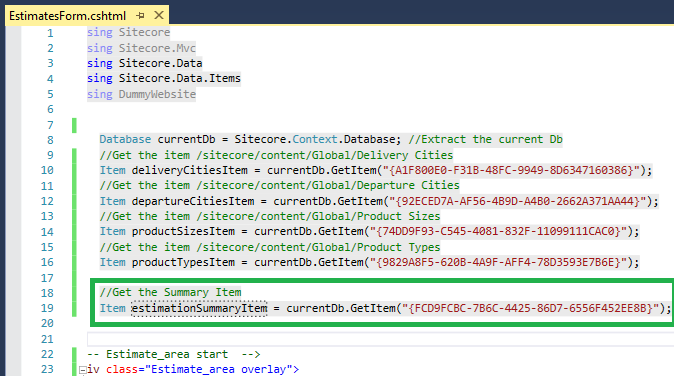Click 'currentDb' variable on line 8
This screenshot has height=376, width=674.
tap(186, 140)
